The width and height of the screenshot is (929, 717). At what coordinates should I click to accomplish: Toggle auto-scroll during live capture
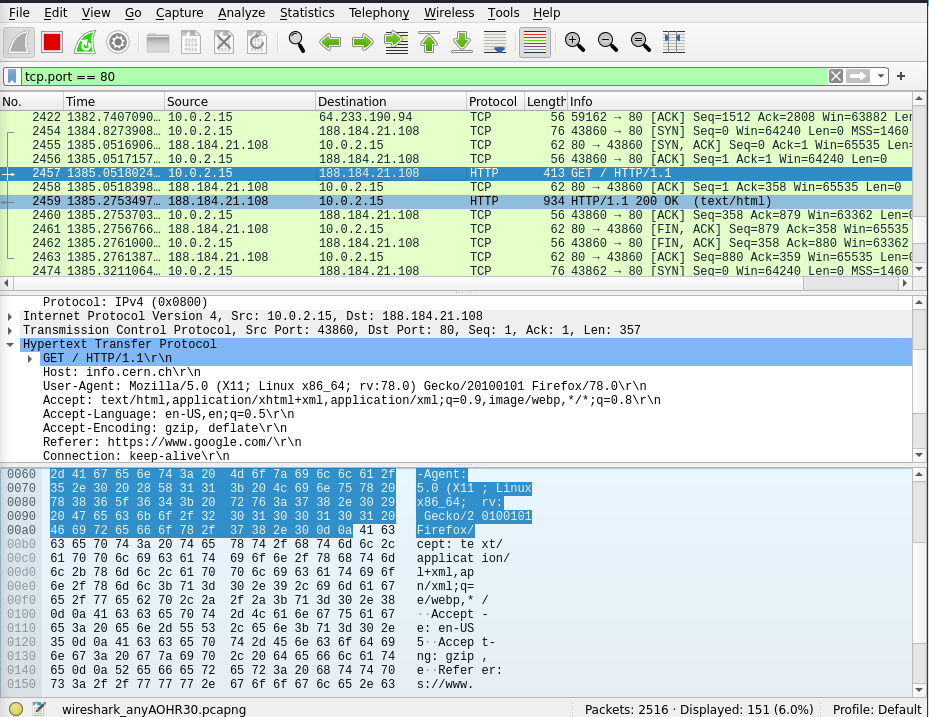(495, 42)
